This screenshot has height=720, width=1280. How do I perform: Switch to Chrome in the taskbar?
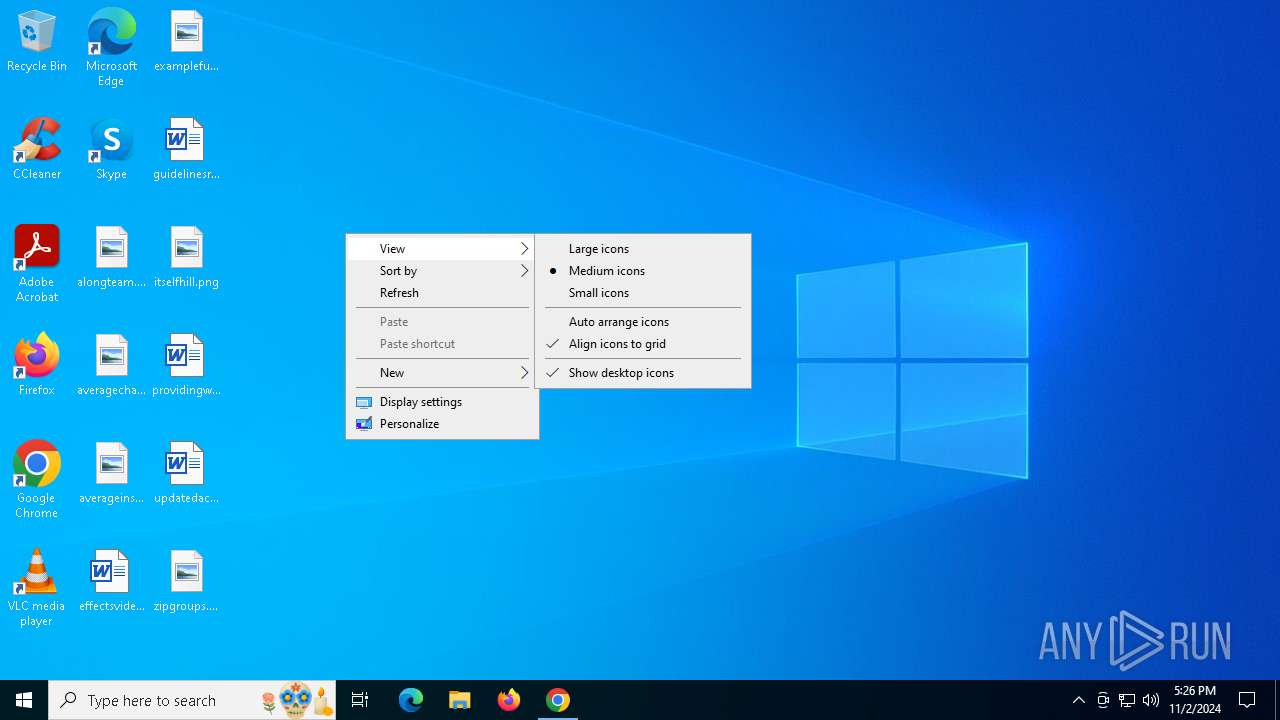coord(558,700)
